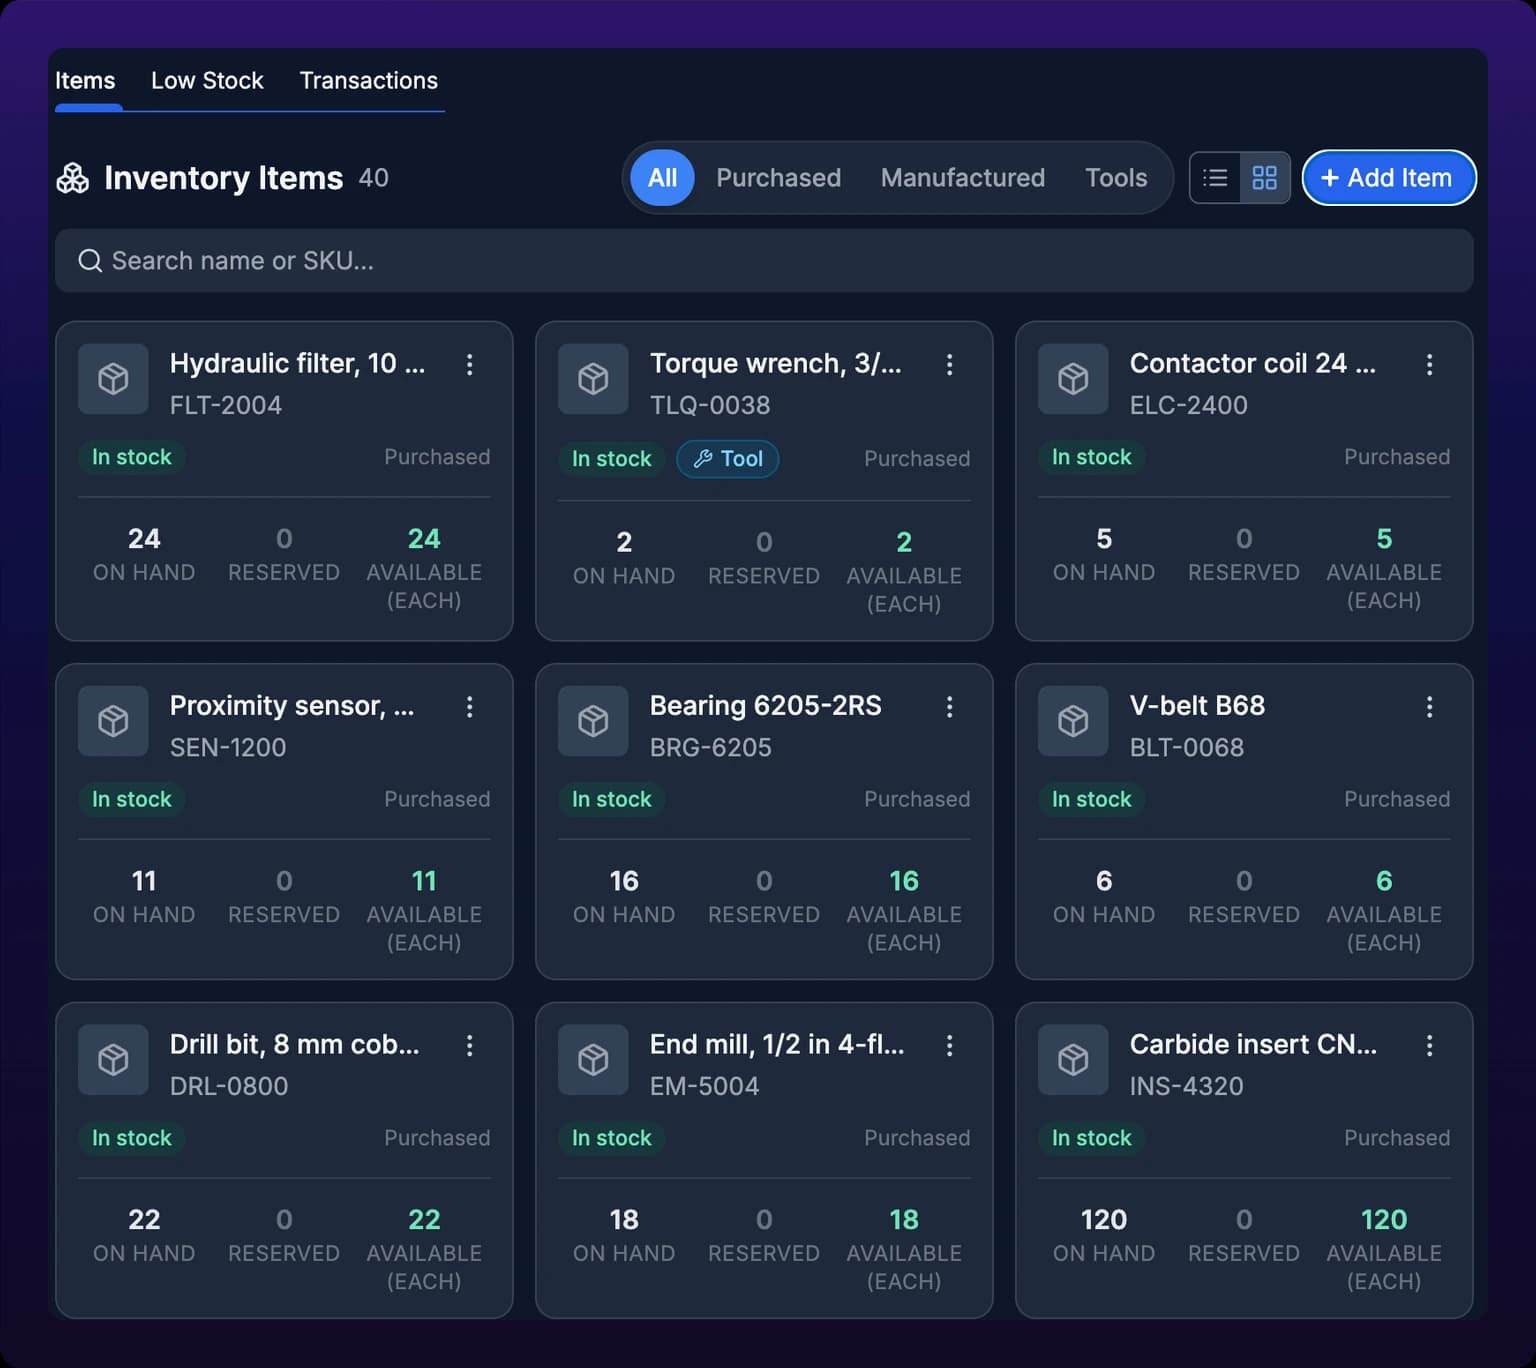Click the Tool badge on Torque wrench
Image resolution: width=1536 pixels, height=1368 pixels.
[x=728, y=459]
